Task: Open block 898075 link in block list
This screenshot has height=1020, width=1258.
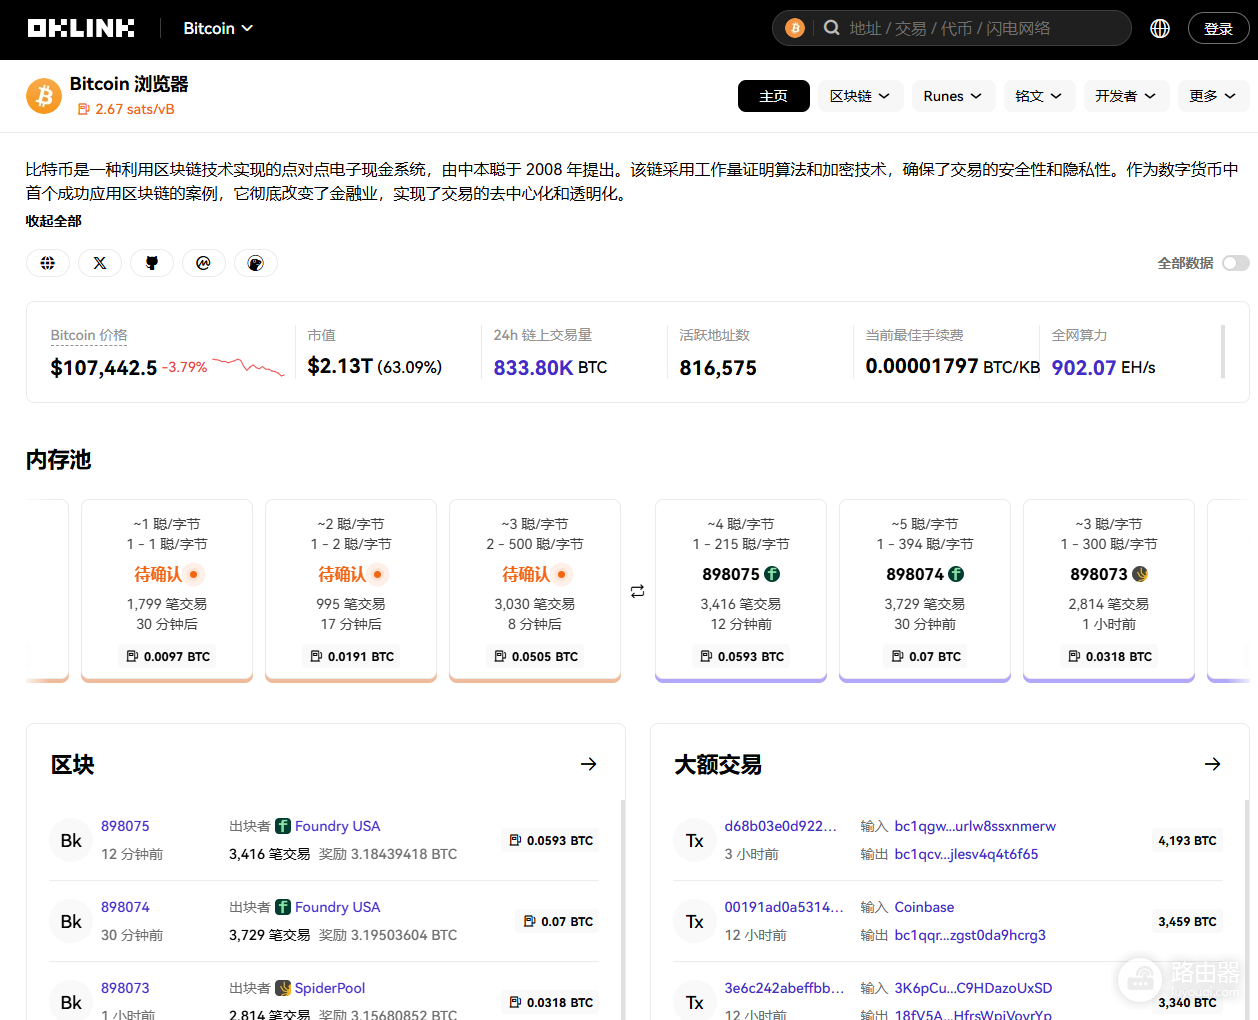Action: point(125,826)
